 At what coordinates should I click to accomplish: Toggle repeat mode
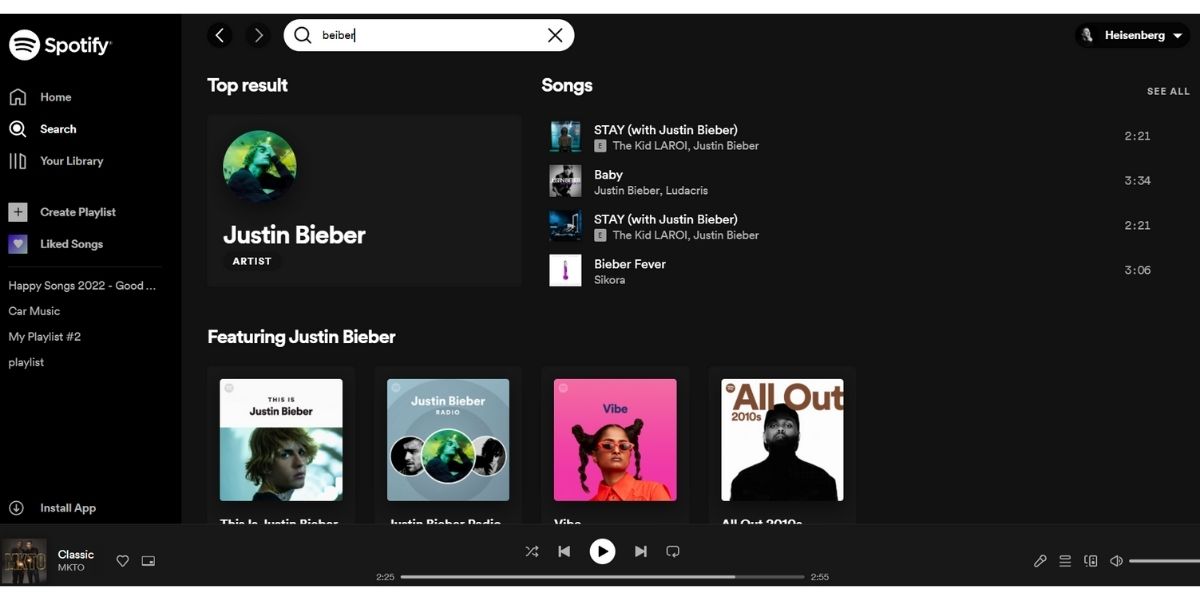(673, 551)
